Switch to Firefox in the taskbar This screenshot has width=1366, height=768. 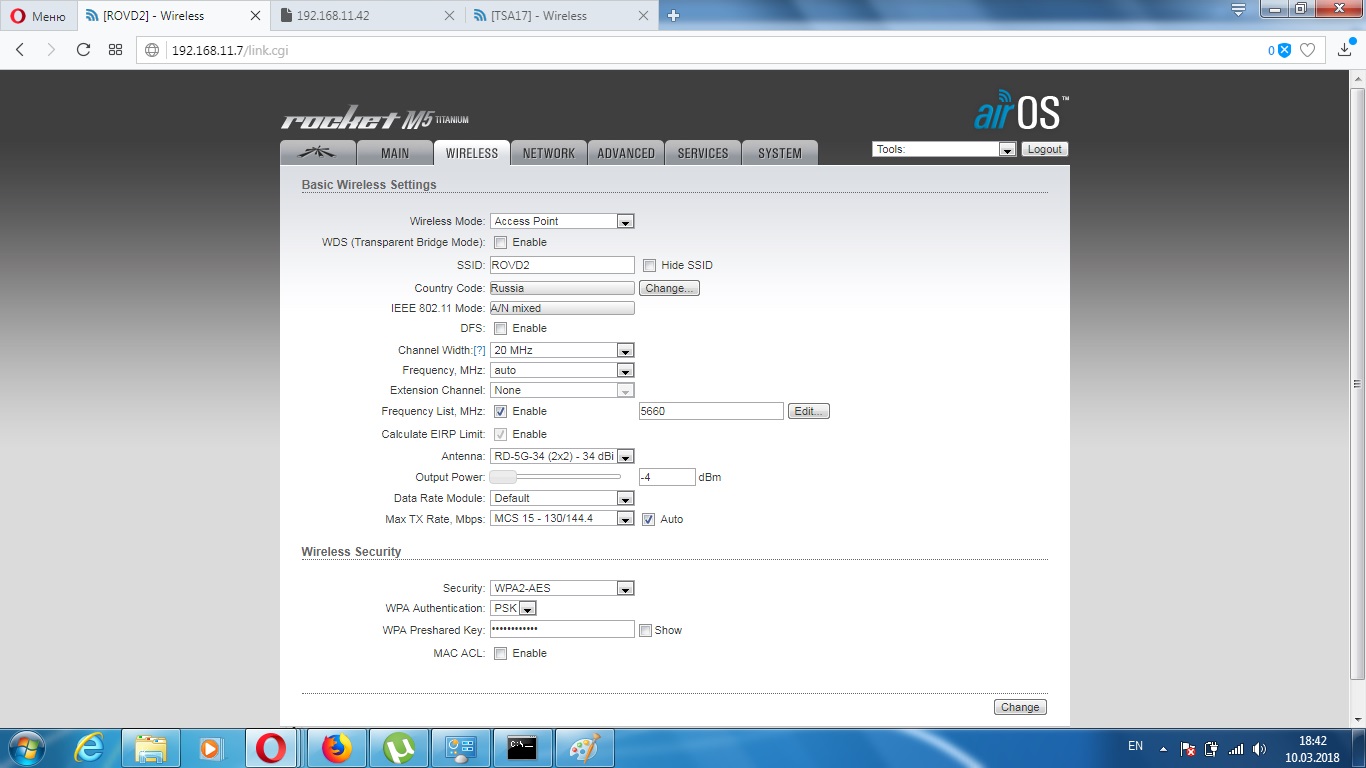click(337, 748)
